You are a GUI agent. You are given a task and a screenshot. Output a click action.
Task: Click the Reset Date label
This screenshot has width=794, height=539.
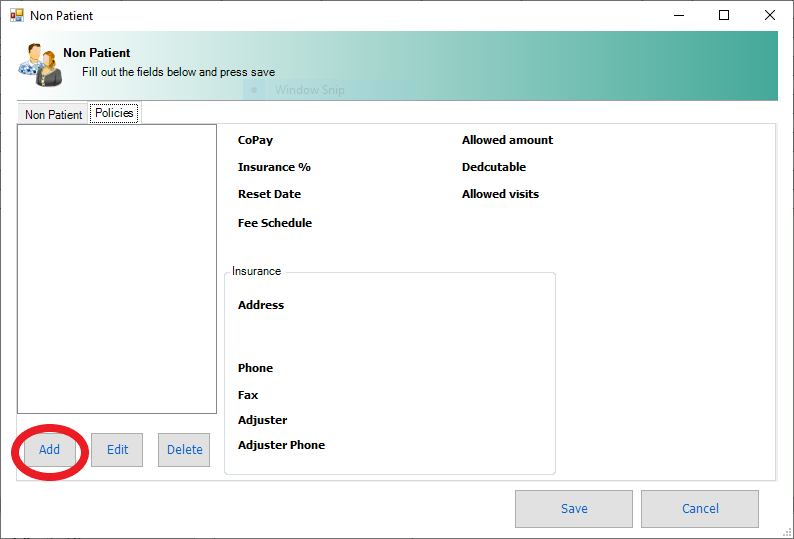point(269,194)
